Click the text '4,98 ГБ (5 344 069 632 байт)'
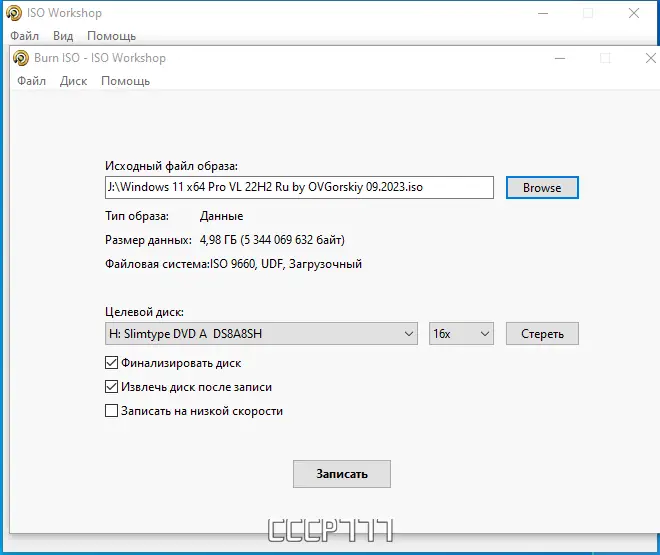This screenshot has height=555, width=660. (272, 240)
